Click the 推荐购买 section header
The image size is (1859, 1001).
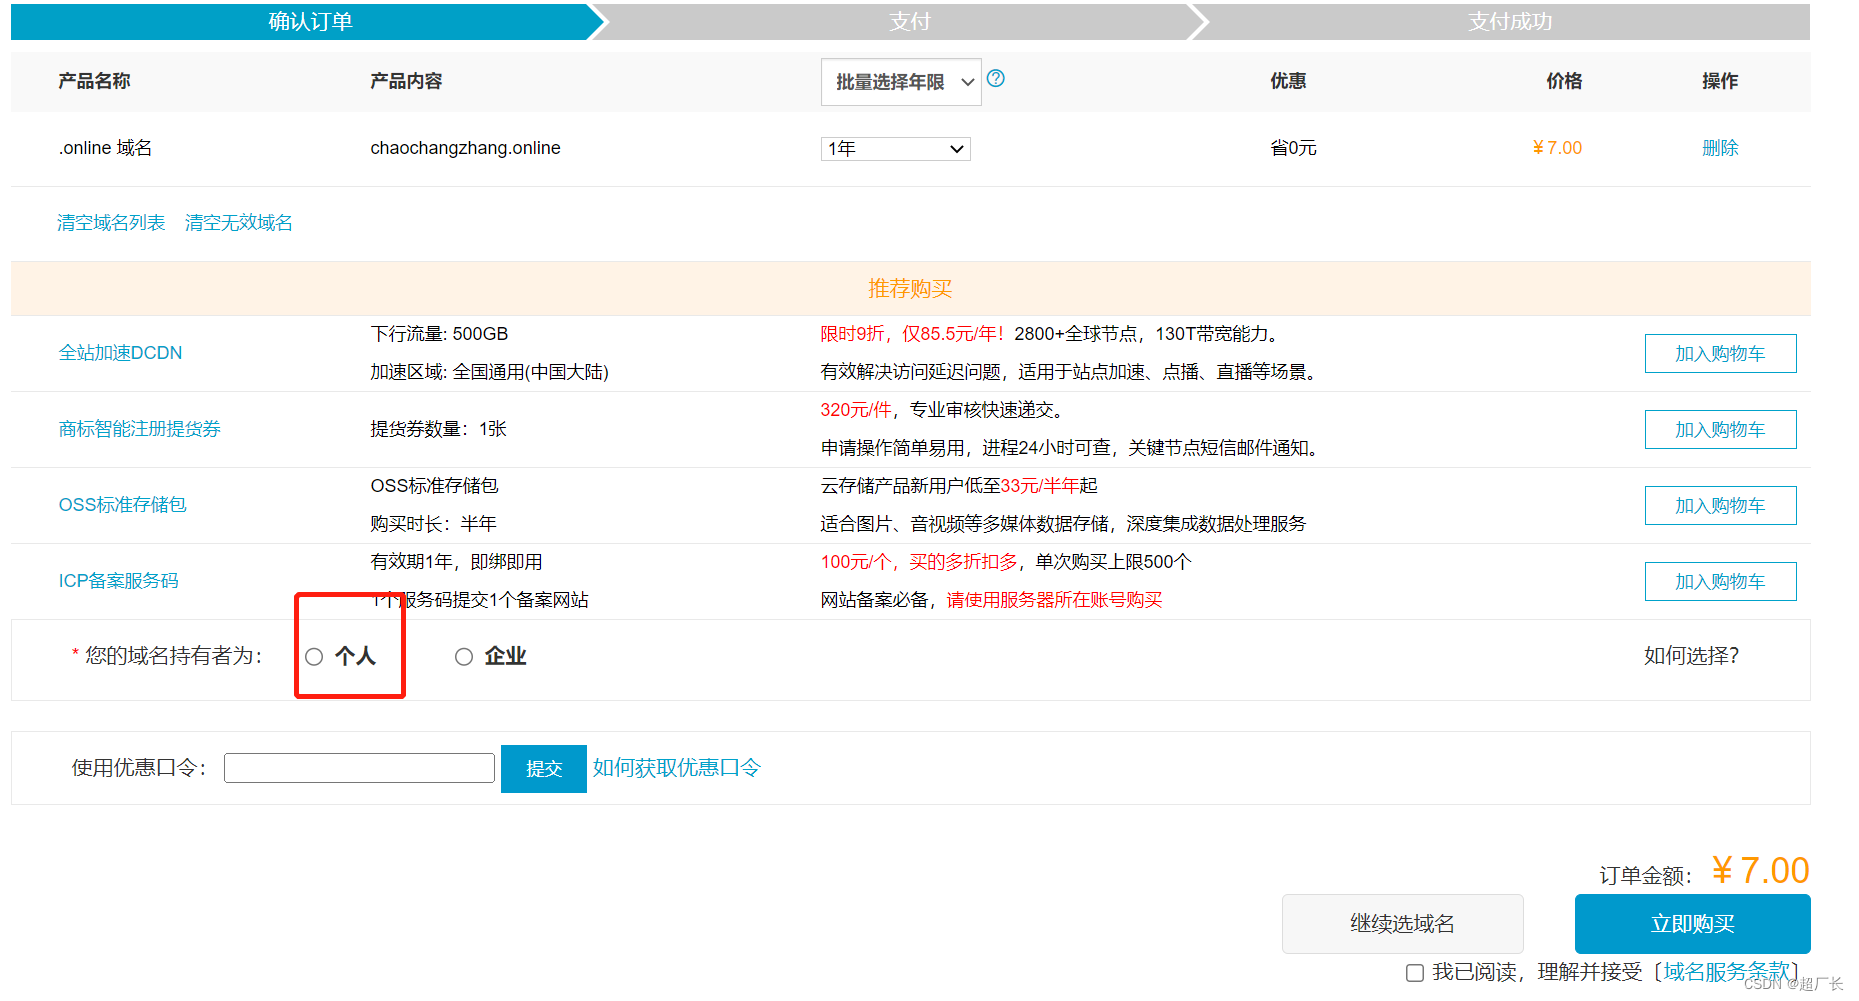coord(910,289)
